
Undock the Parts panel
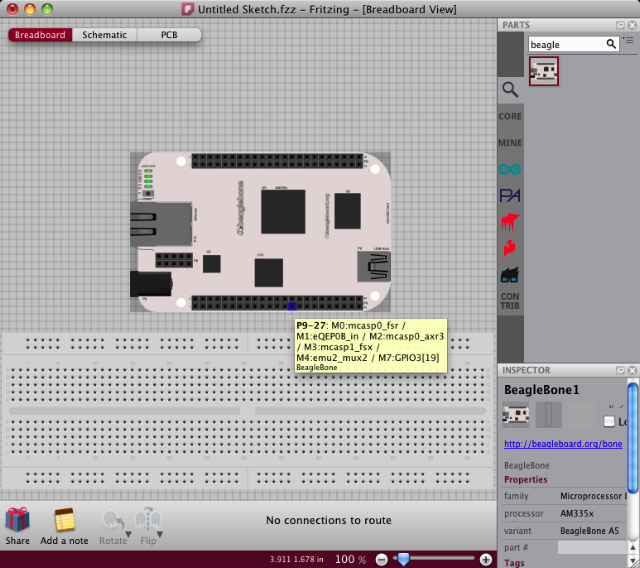click(x=620, y=25)
